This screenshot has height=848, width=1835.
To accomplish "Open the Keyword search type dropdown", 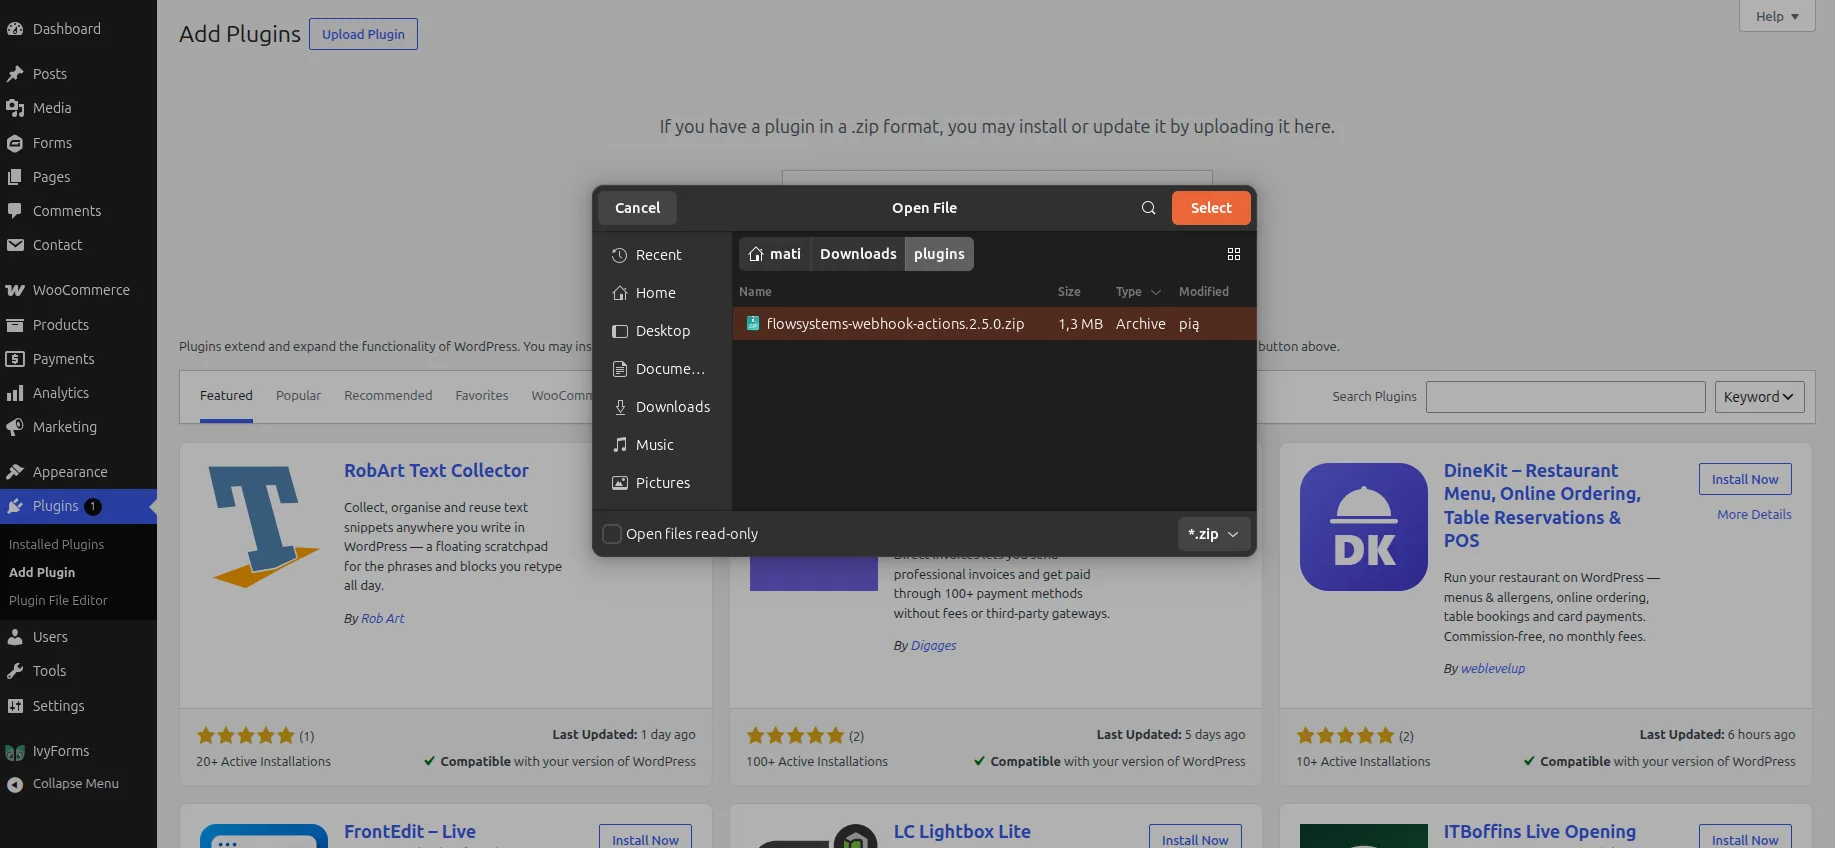I will 1759,397.
